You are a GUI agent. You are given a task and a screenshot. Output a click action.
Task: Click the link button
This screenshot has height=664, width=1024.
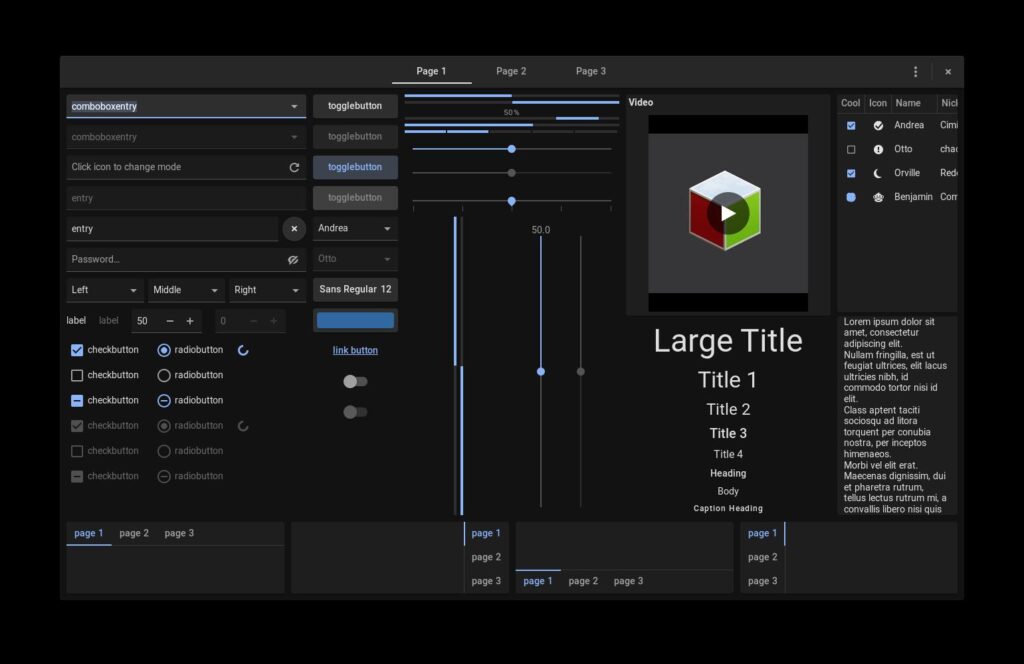[x=355, y=351]
